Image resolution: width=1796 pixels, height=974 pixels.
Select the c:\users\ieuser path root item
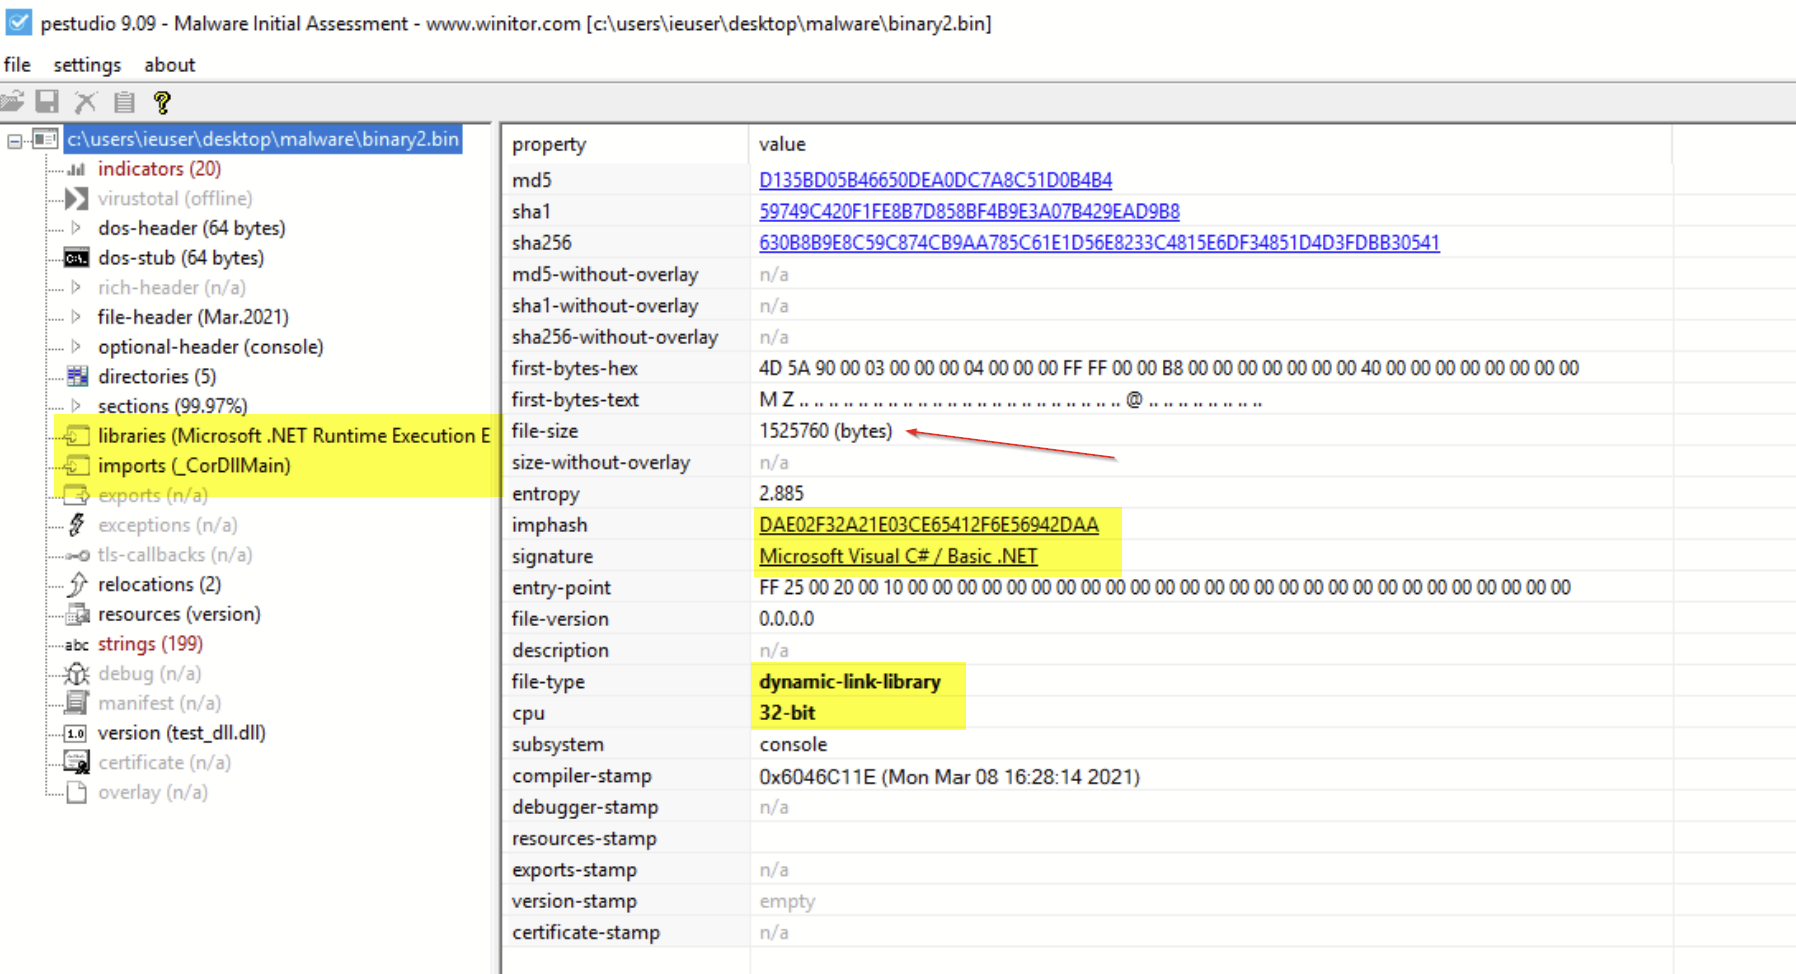click(263, 139)
